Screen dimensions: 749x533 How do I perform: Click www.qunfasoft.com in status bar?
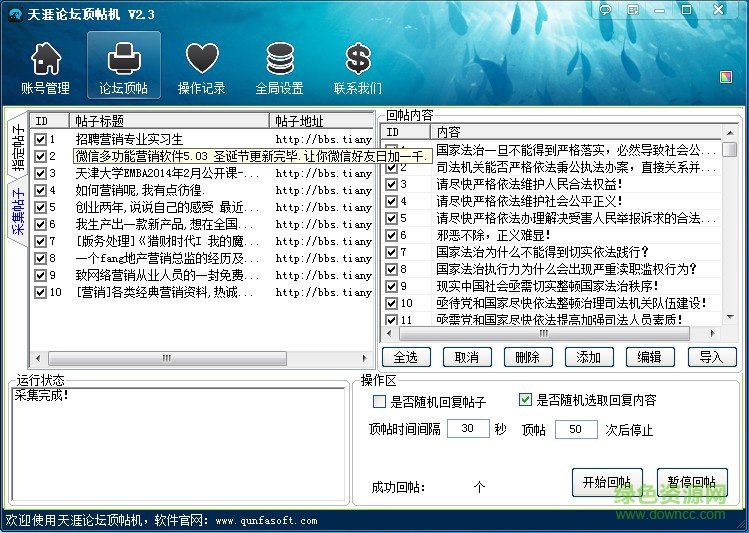pyautogui.click(x=267, y=521)
